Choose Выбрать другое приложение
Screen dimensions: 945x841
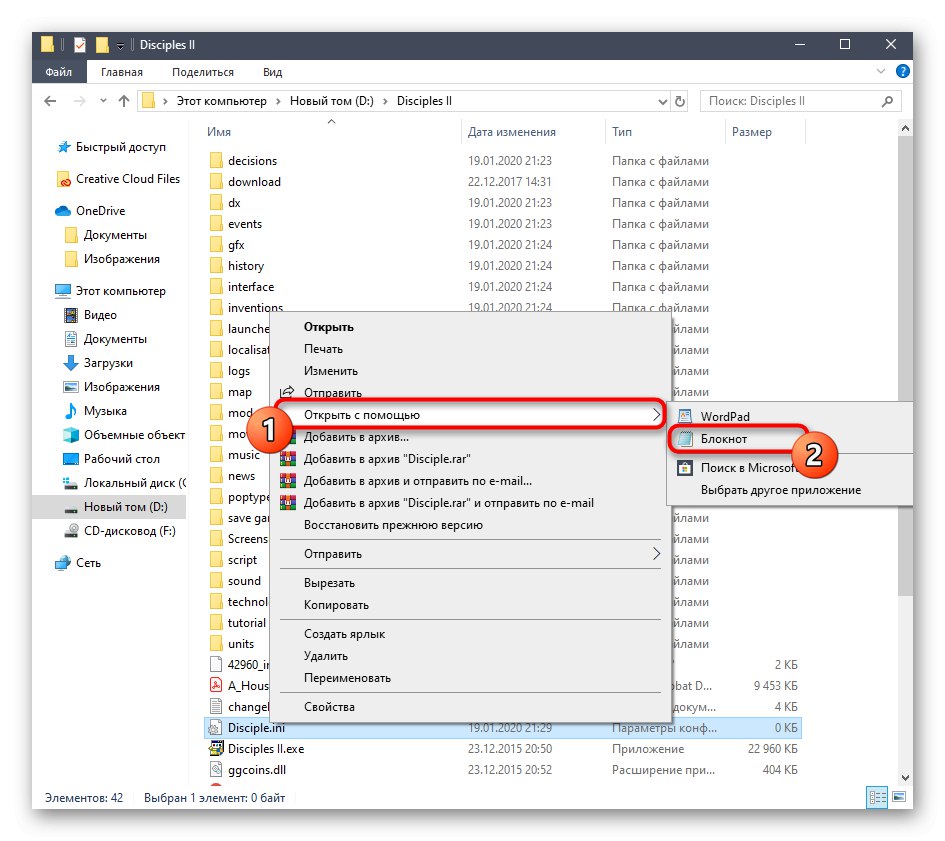click(780, 490)
